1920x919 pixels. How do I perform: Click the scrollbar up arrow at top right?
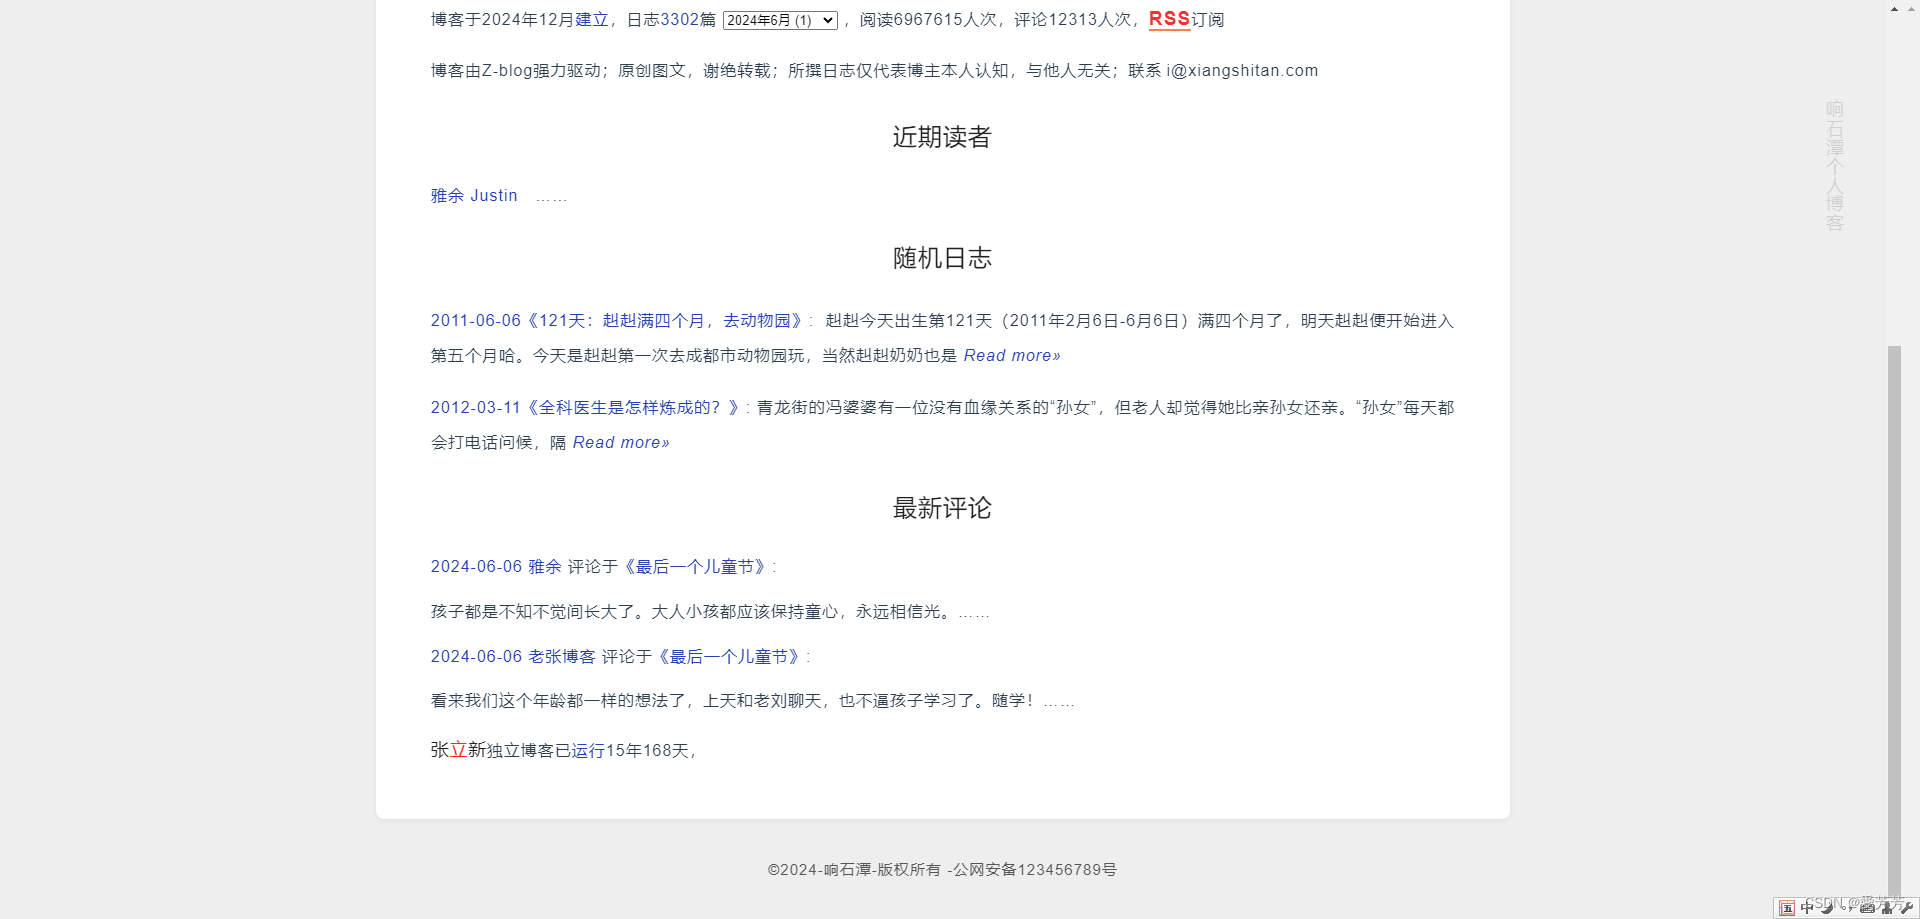[1894, 9]
